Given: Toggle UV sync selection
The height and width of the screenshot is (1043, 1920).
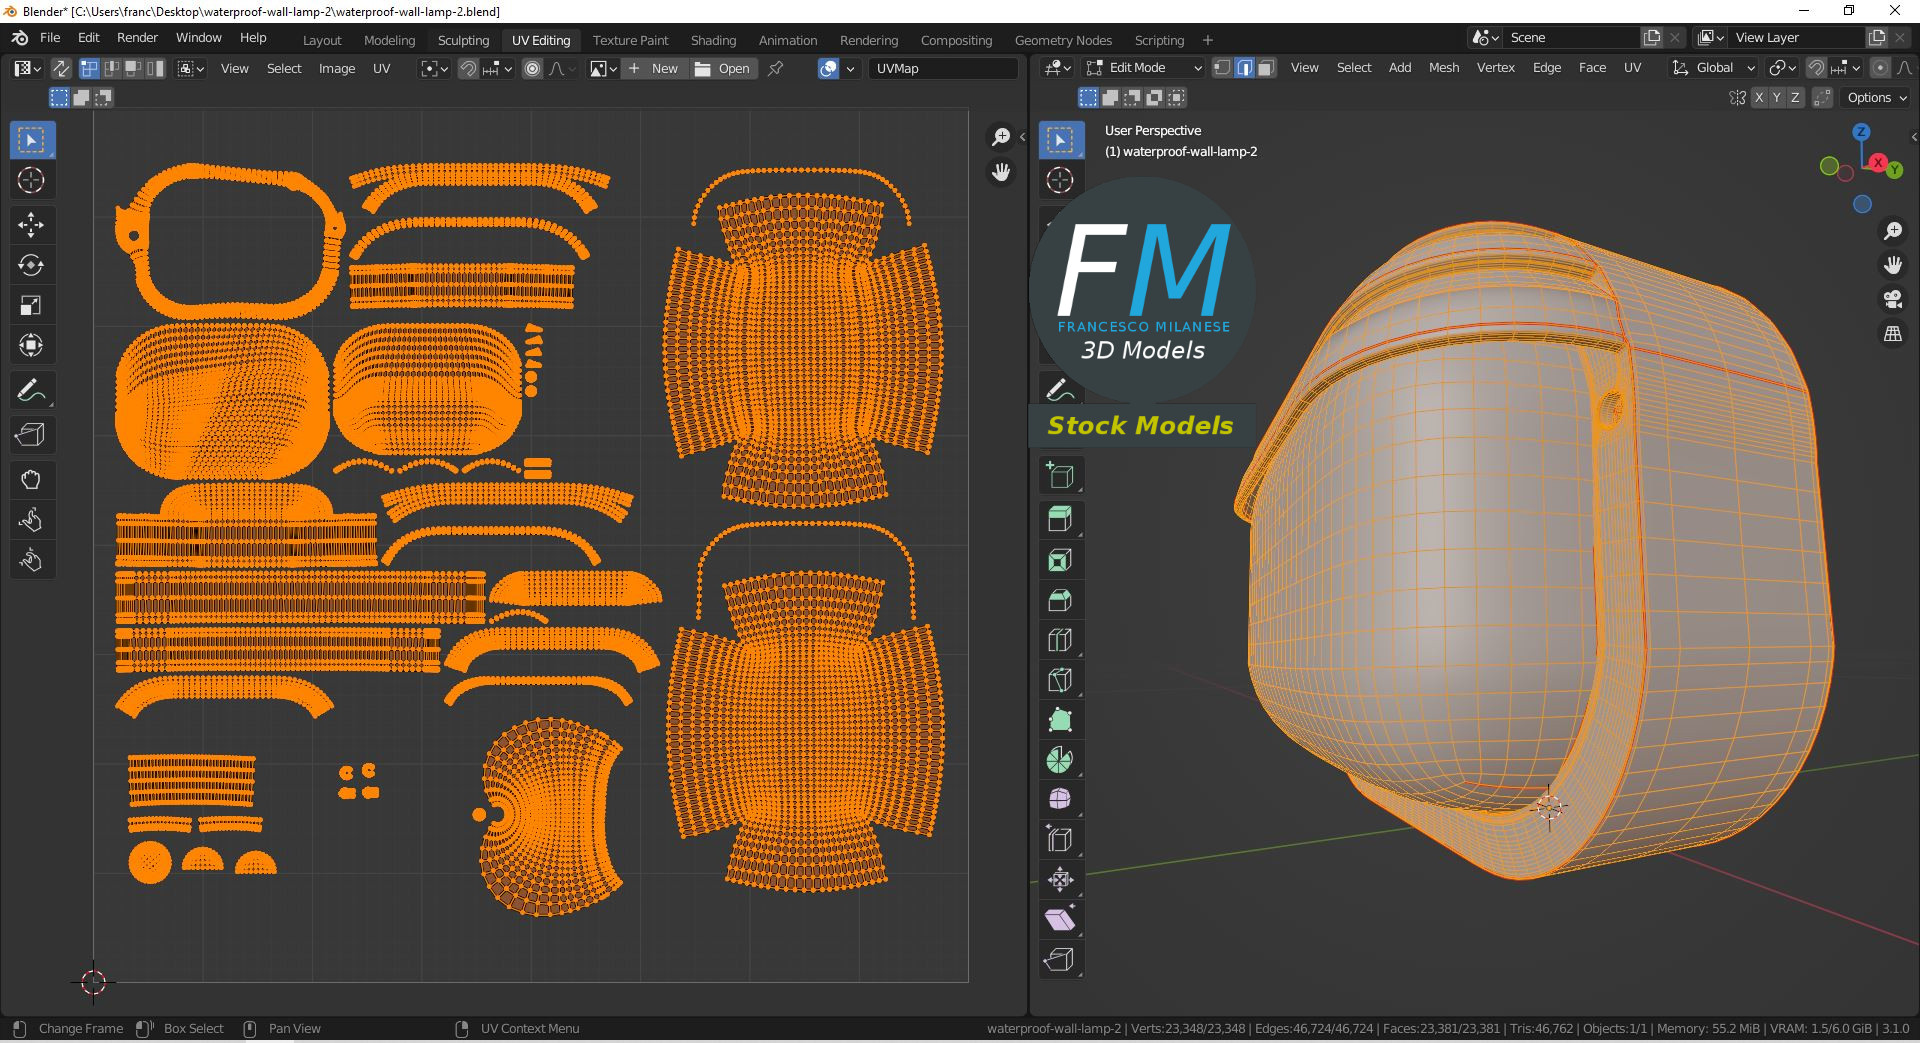Looking at the screenshot, I should point(61,68).
